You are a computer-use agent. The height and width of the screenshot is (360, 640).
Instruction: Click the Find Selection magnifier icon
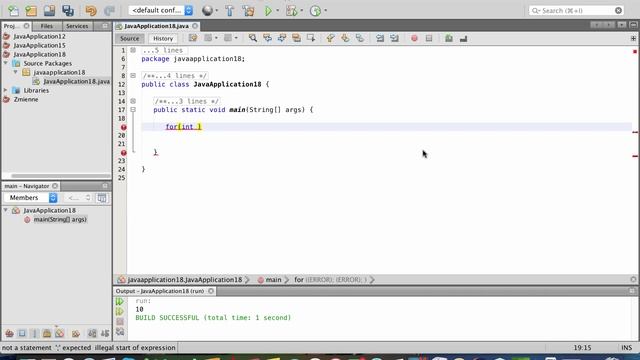coord(253,38)
